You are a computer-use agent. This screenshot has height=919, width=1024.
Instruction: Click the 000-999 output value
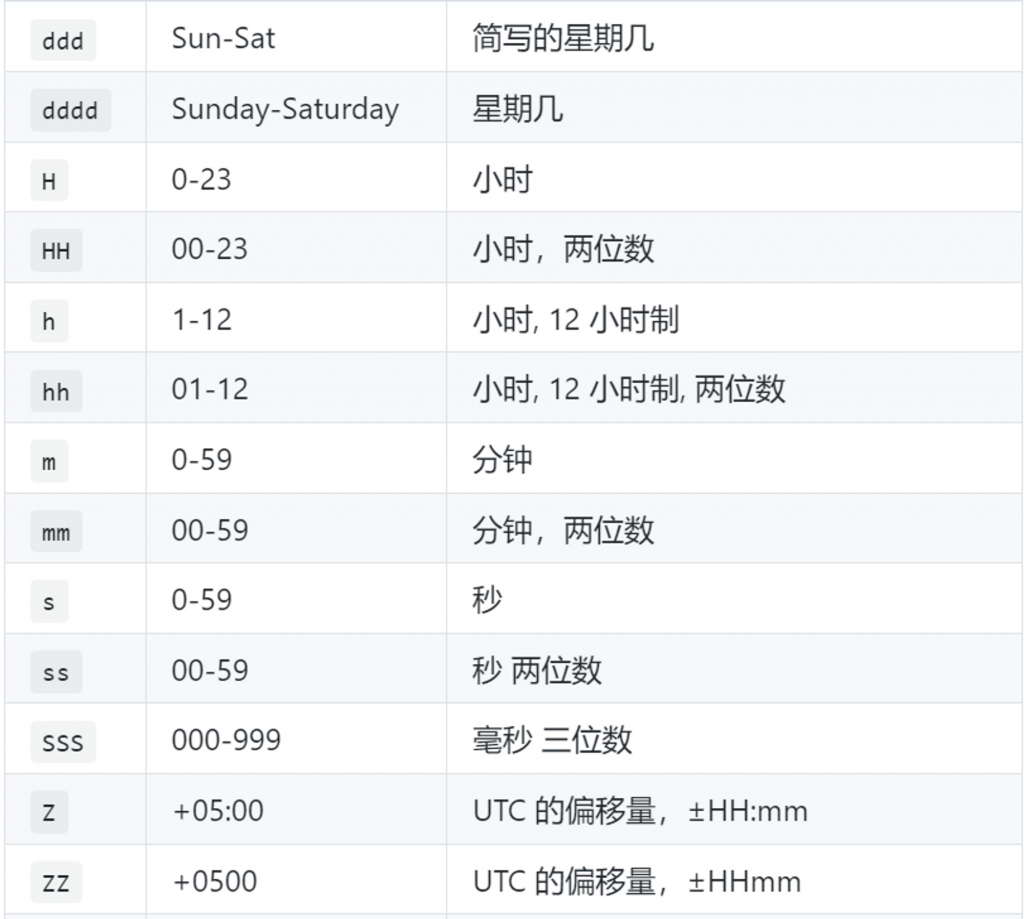226,740
